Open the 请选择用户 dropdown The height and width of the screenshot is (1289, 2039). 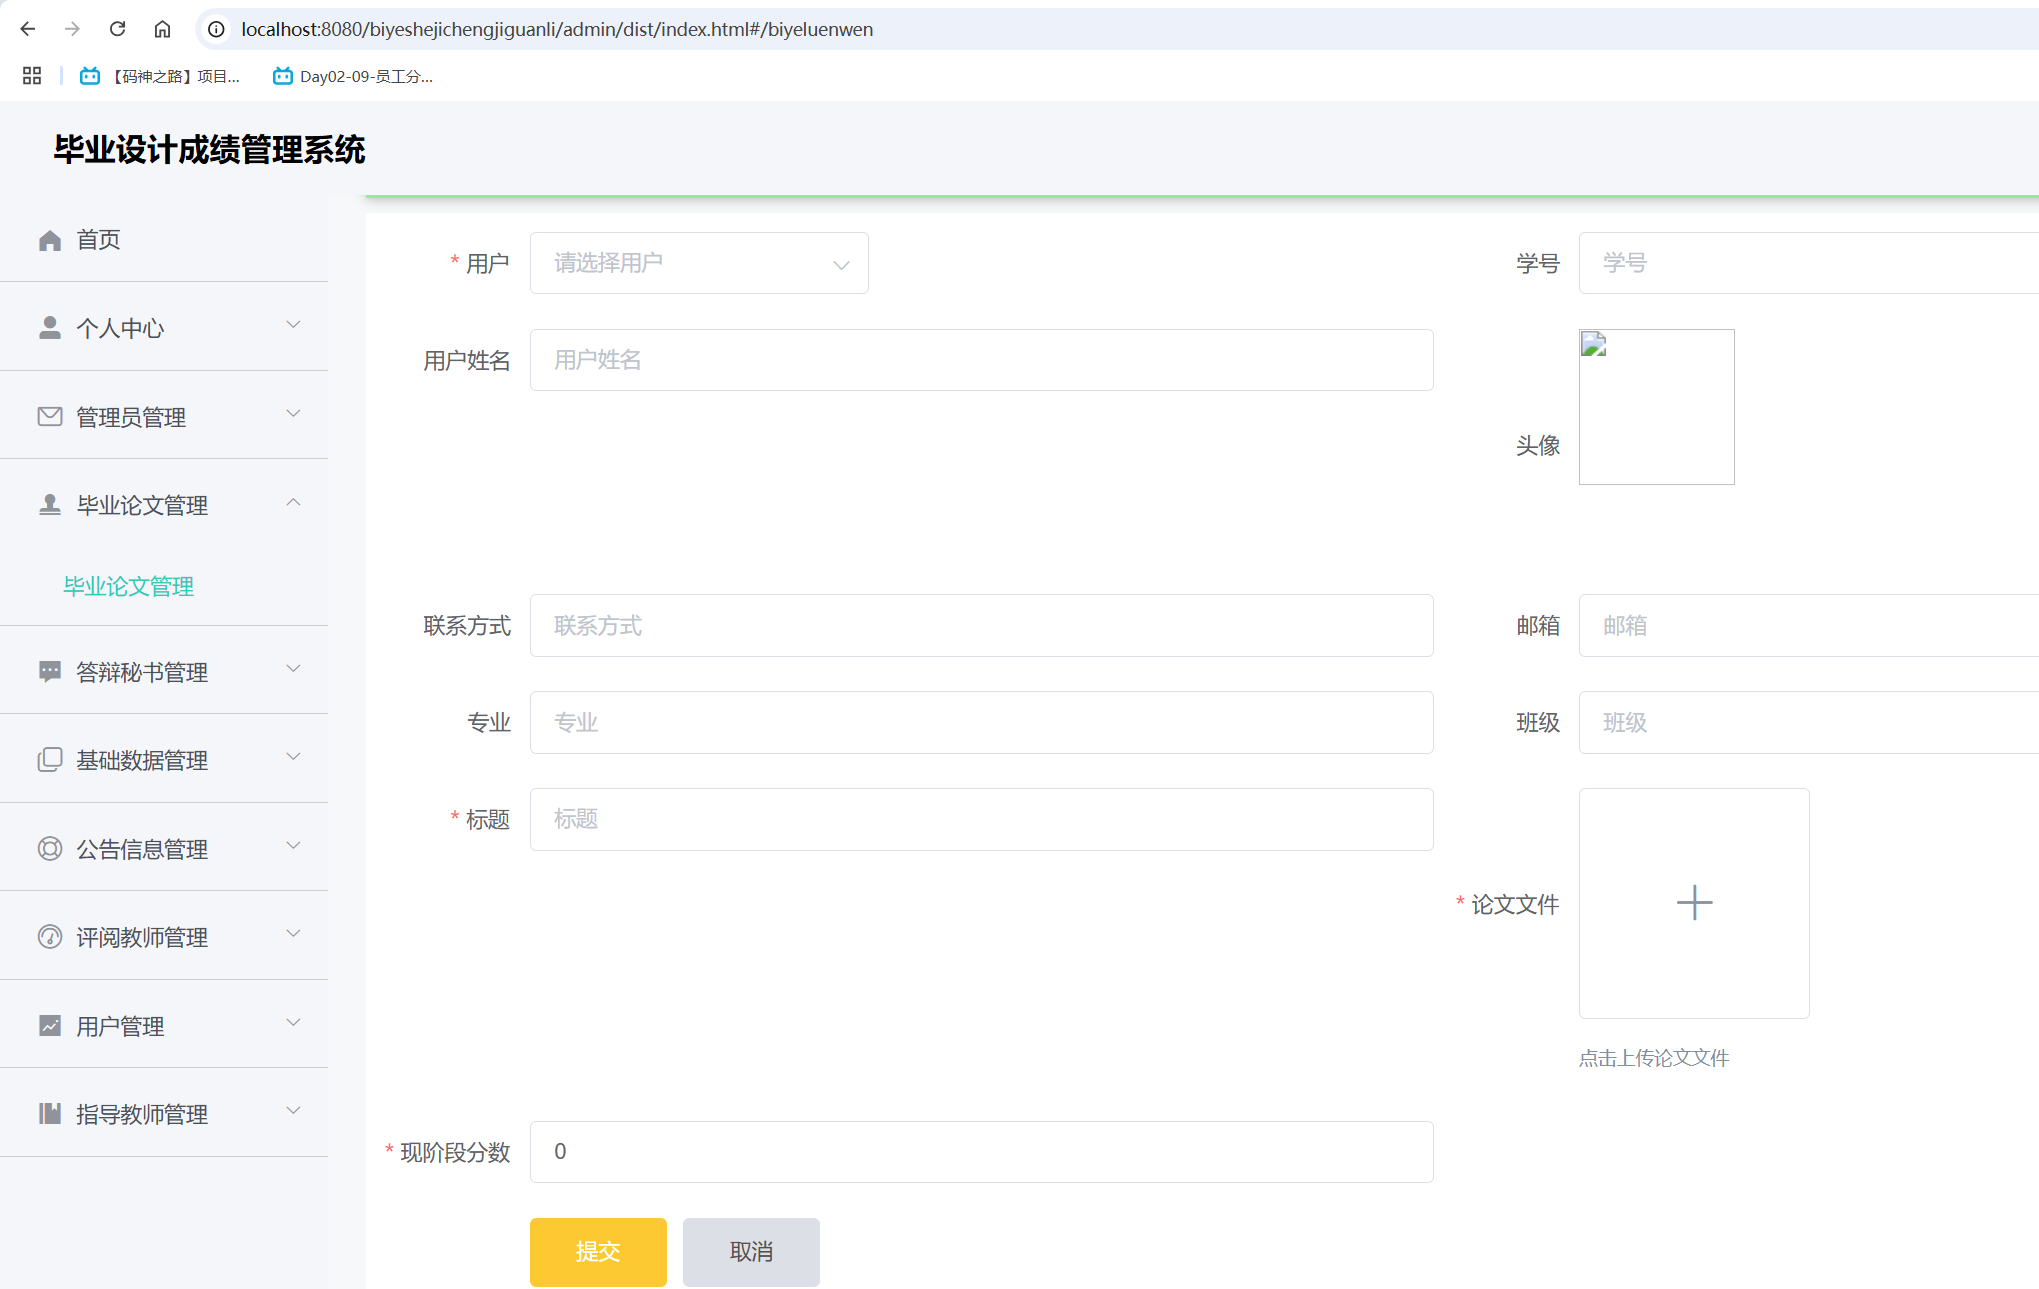699,263
